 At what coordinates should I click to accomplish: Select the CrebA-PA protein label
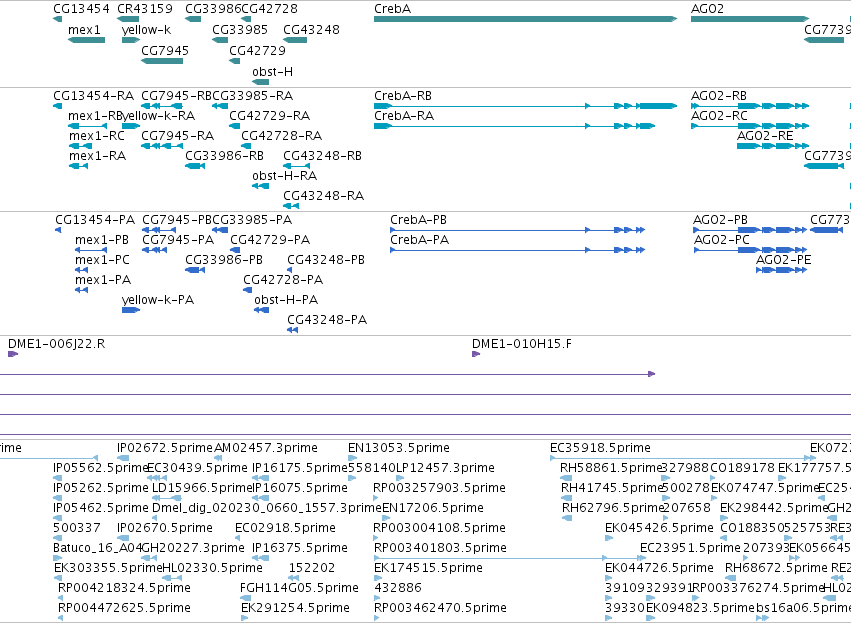pos(420,240)
